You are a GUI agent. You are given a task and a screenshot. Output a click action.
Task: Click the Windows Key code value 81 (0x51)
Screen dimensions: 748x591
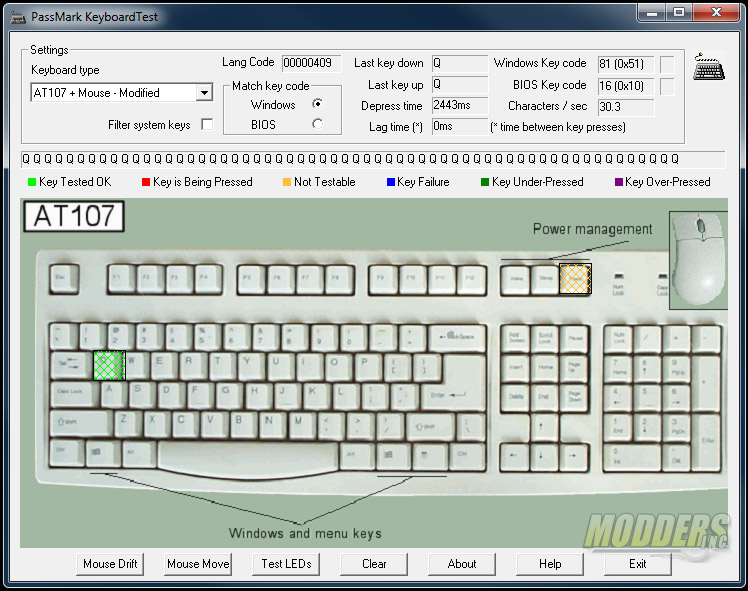click(626, 64)
